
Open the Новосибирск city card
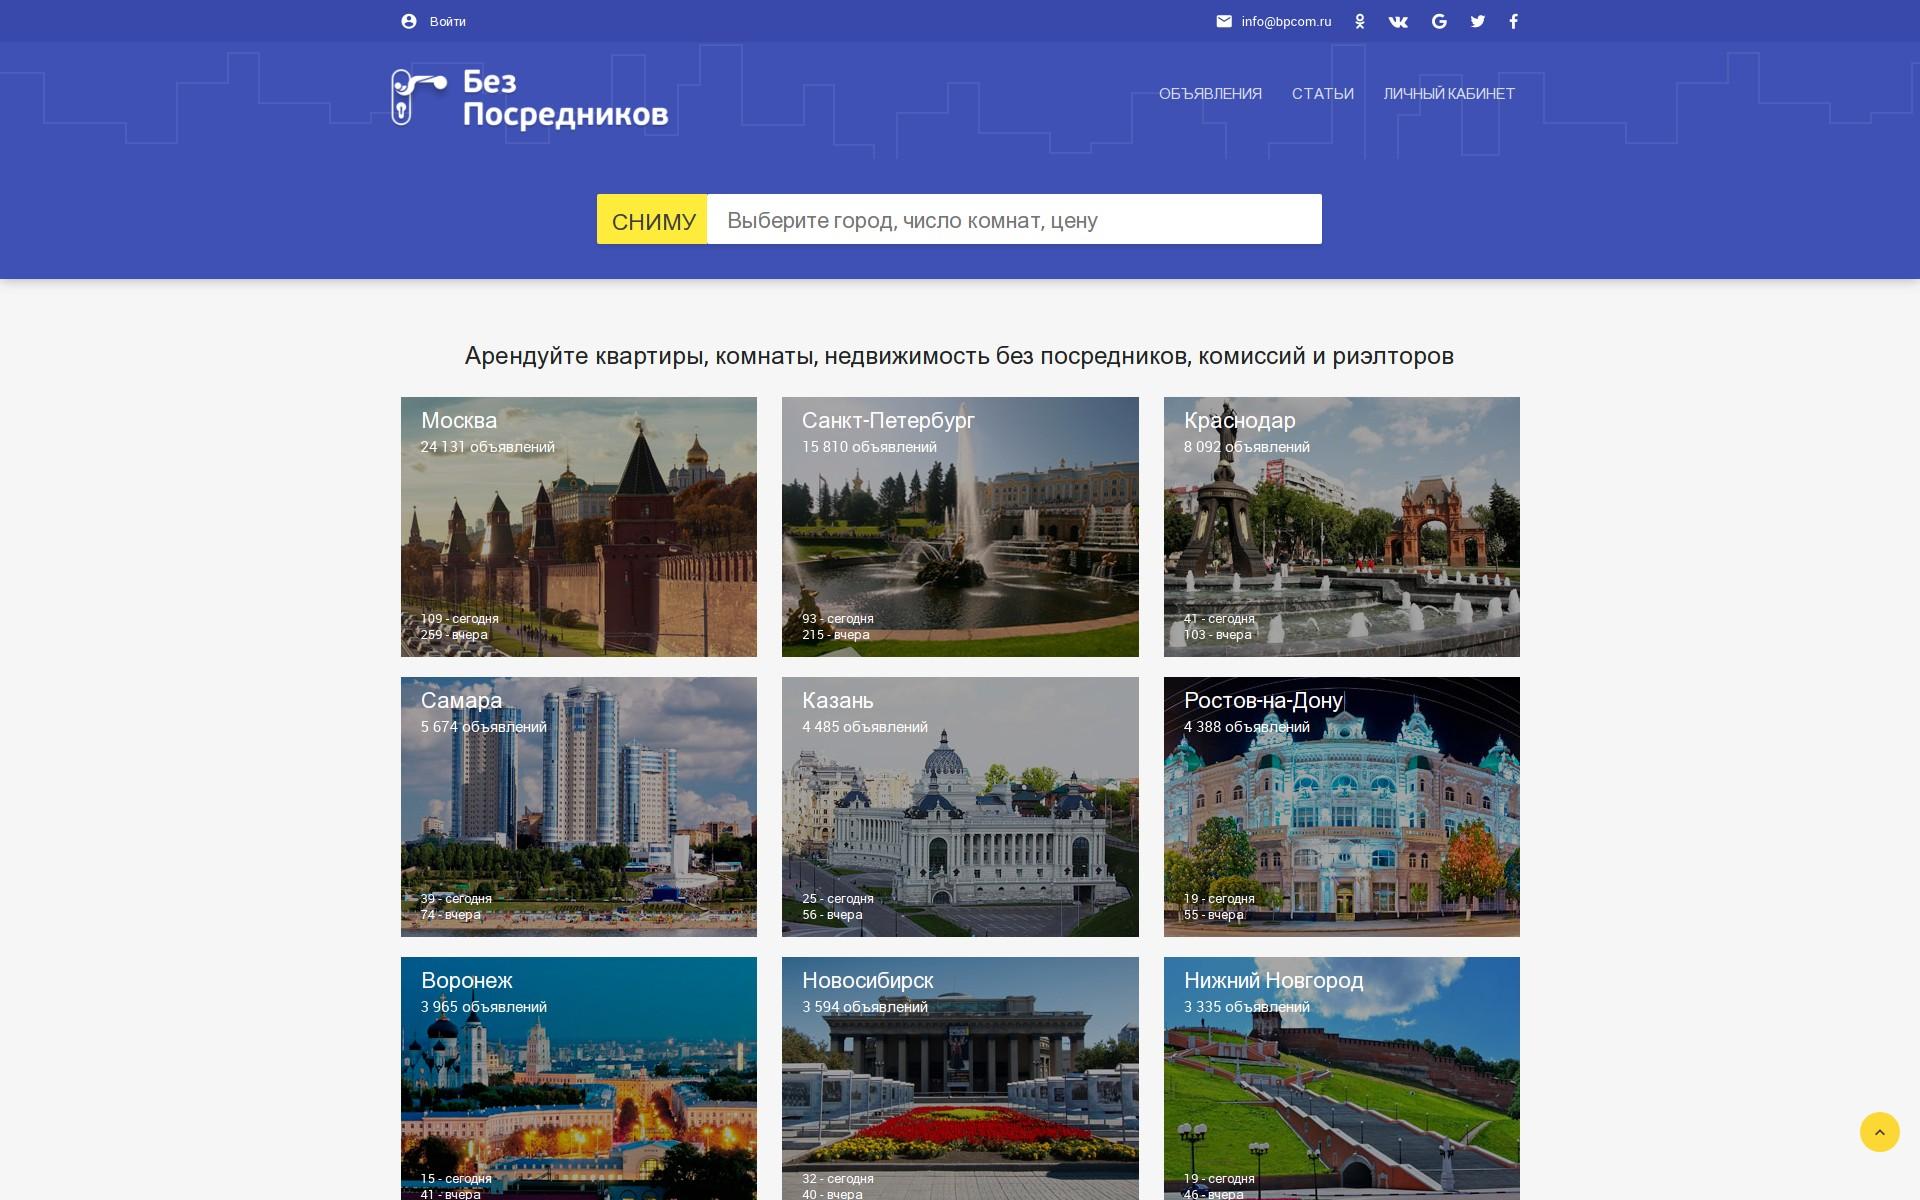(x=960, y=1078)
